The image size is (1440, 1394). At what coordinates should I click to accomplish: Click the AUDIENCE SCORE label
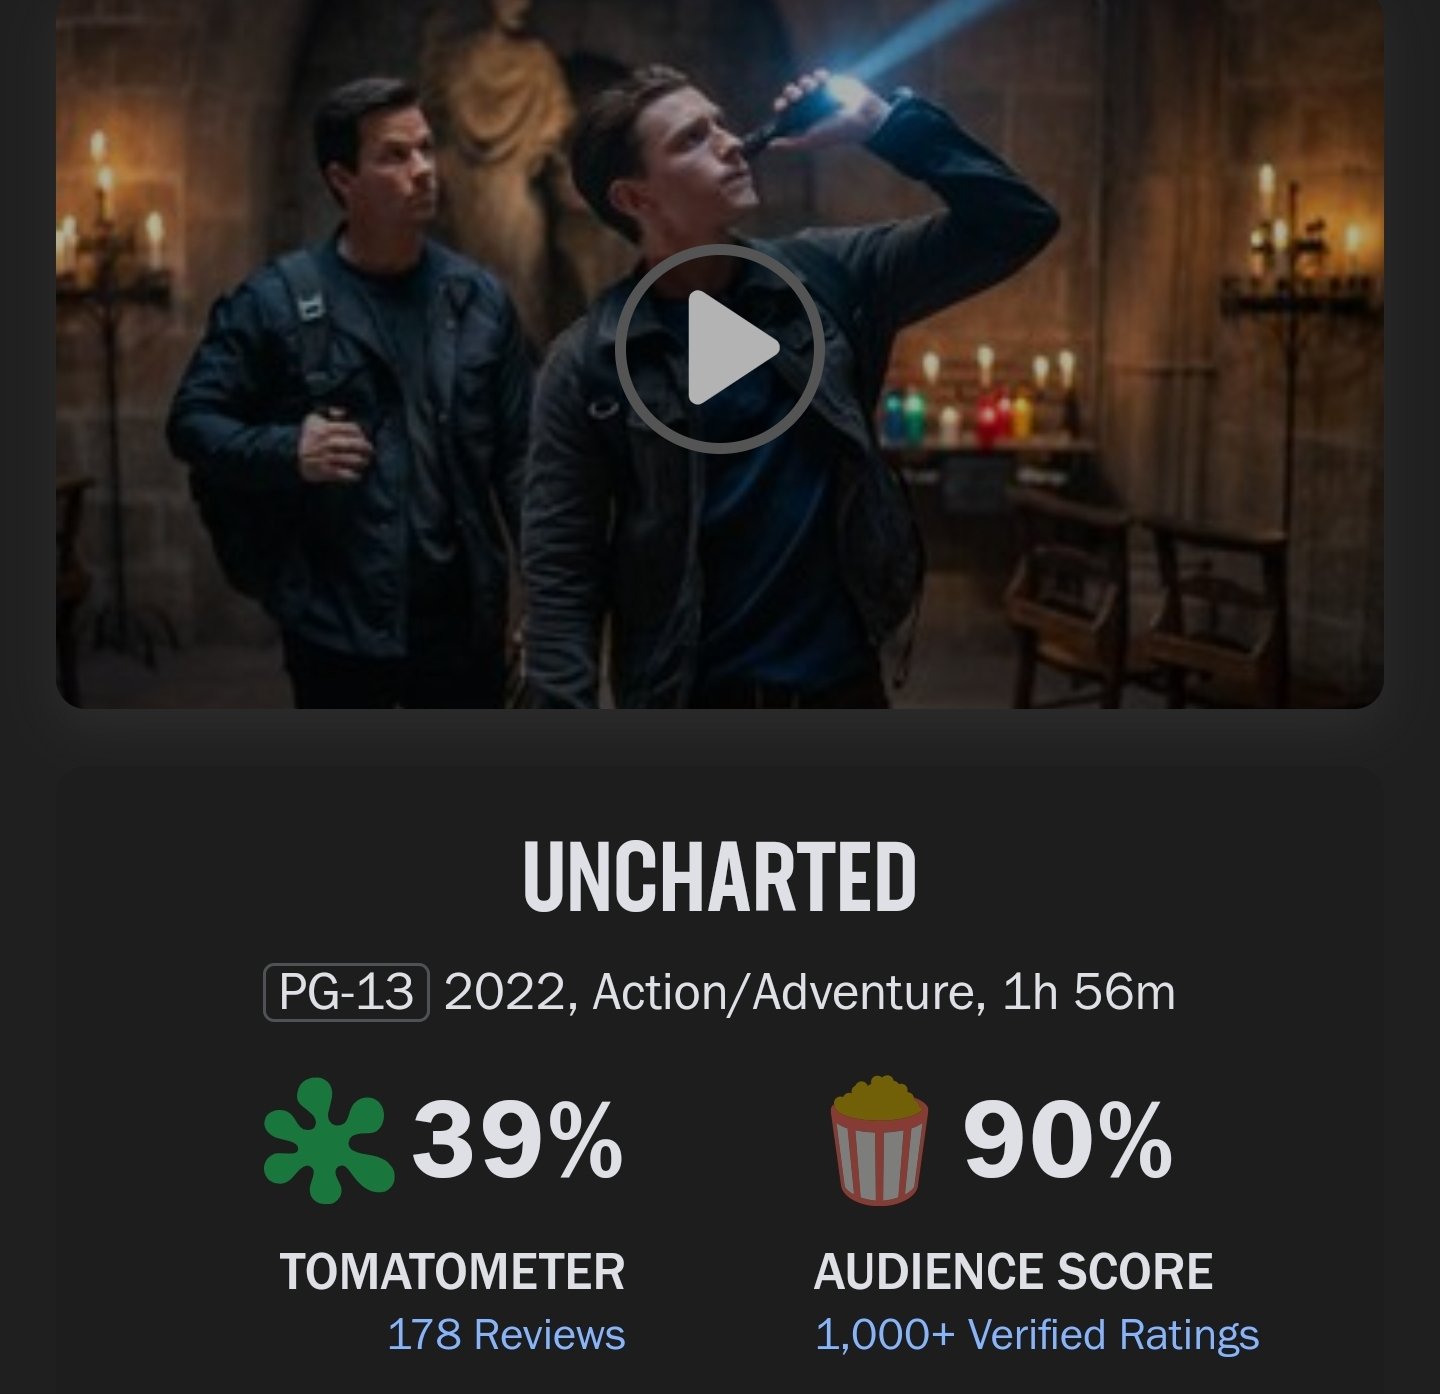click(1013, 1272)
